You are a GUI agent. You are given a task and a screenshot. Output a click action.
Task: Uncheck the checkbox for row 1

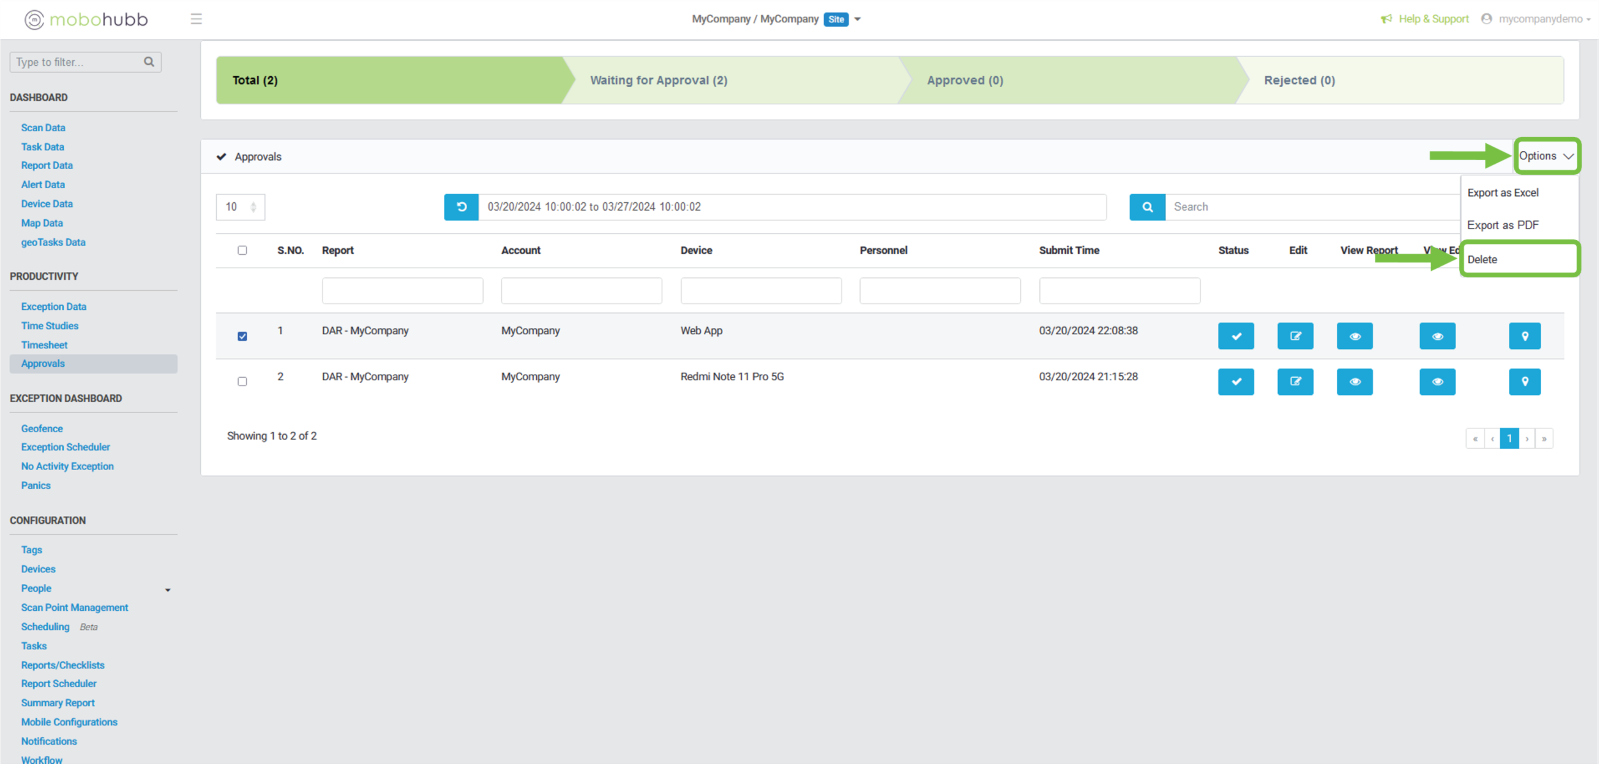(x=242, y=337)
